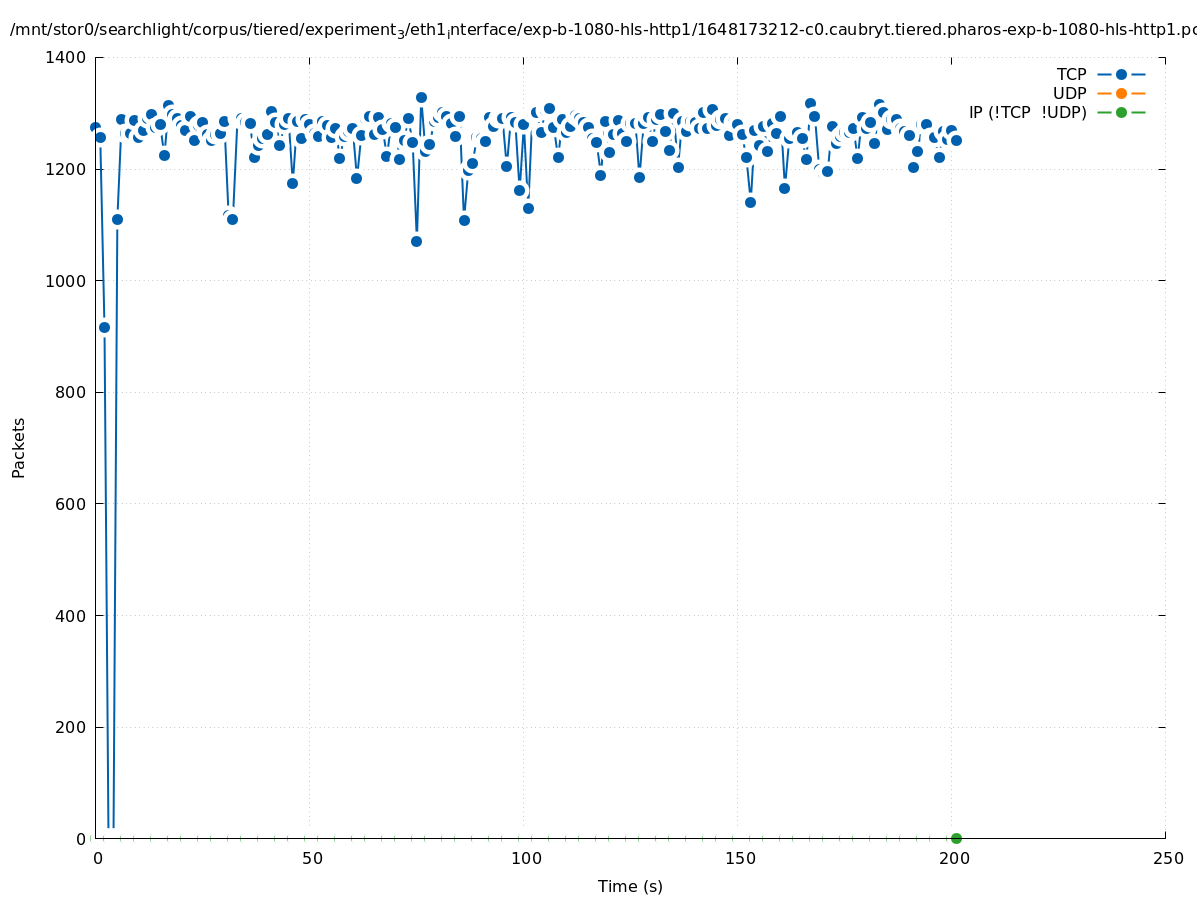Viewport: 1197px width, 900px height.
Task: Click the Packets y-axis label
Action: pos(19,447)
